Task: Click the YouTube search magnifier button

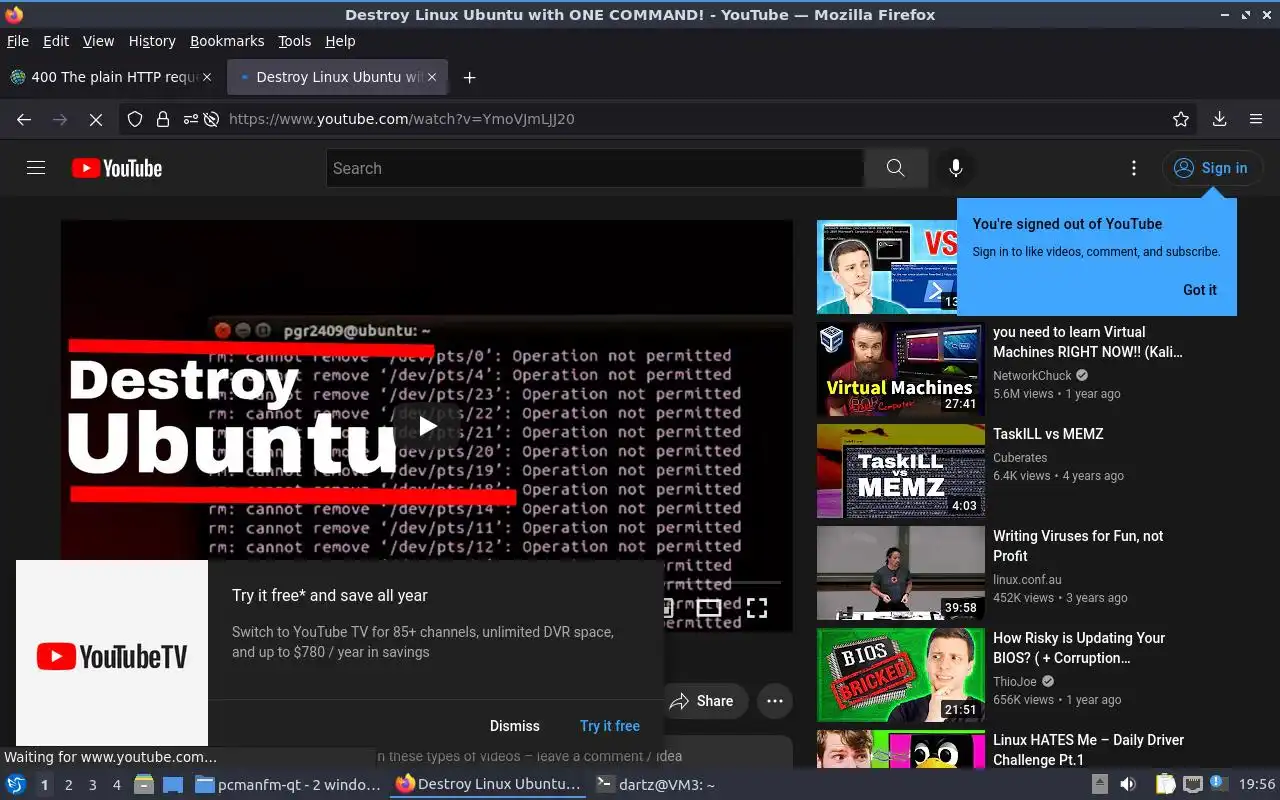Action: point(895,168)
